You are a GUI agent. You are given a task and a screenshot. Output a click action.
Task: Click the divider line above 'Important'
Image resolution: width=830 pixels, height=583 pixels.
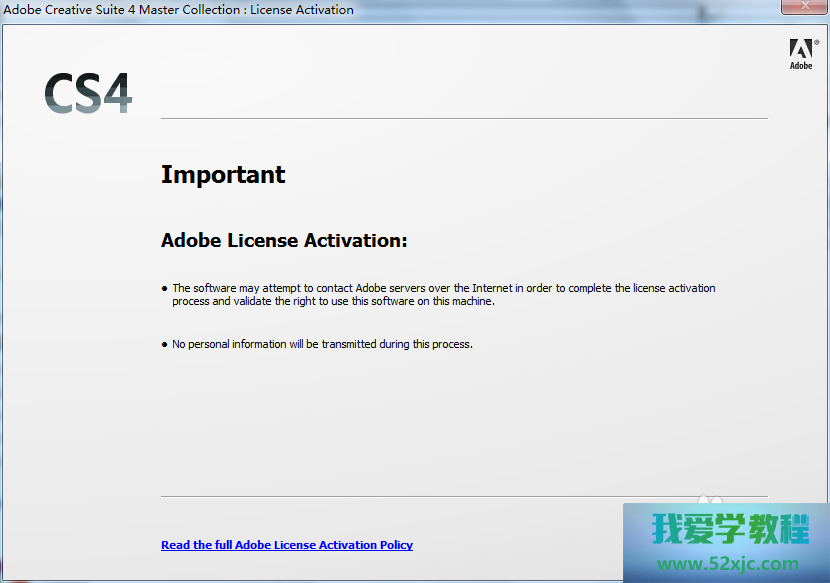tap(464, 119)
